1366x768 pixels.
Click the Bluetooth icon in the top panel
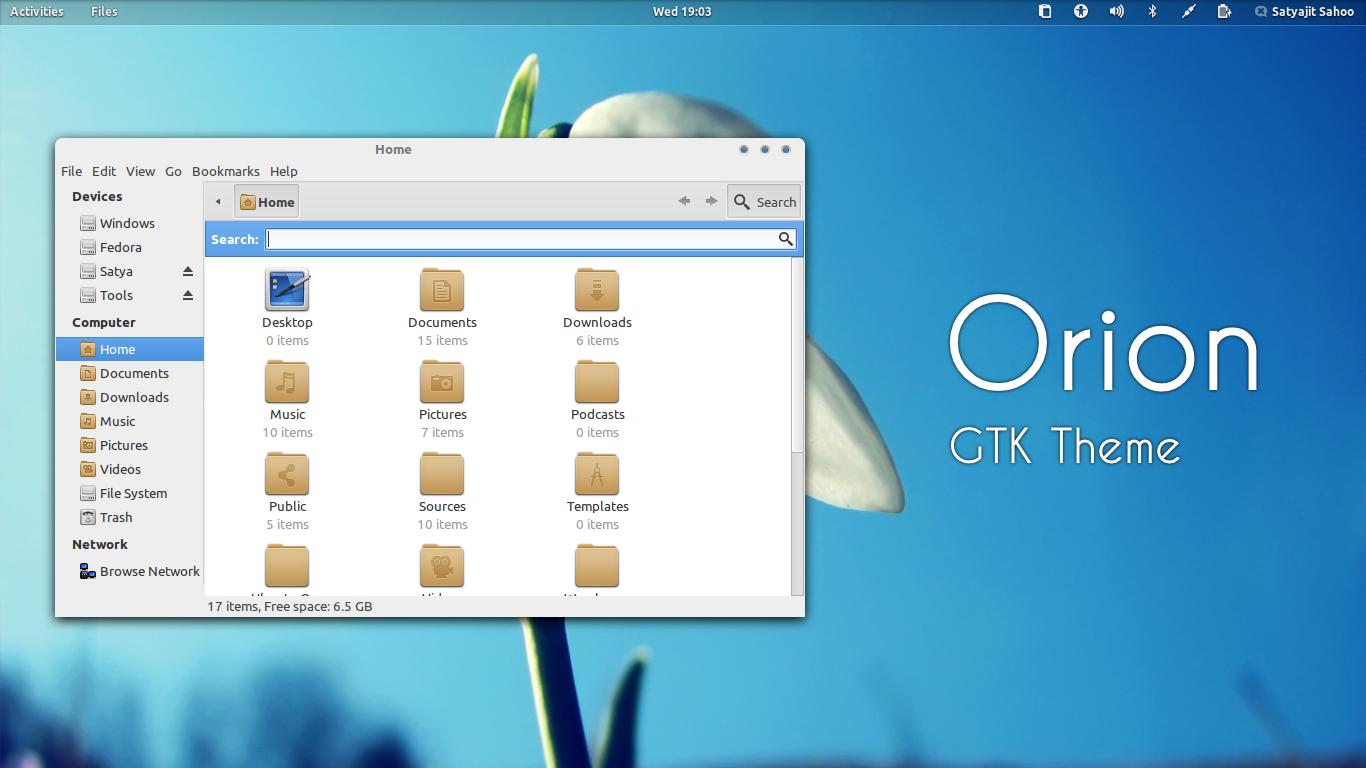tap(1152, 11)
